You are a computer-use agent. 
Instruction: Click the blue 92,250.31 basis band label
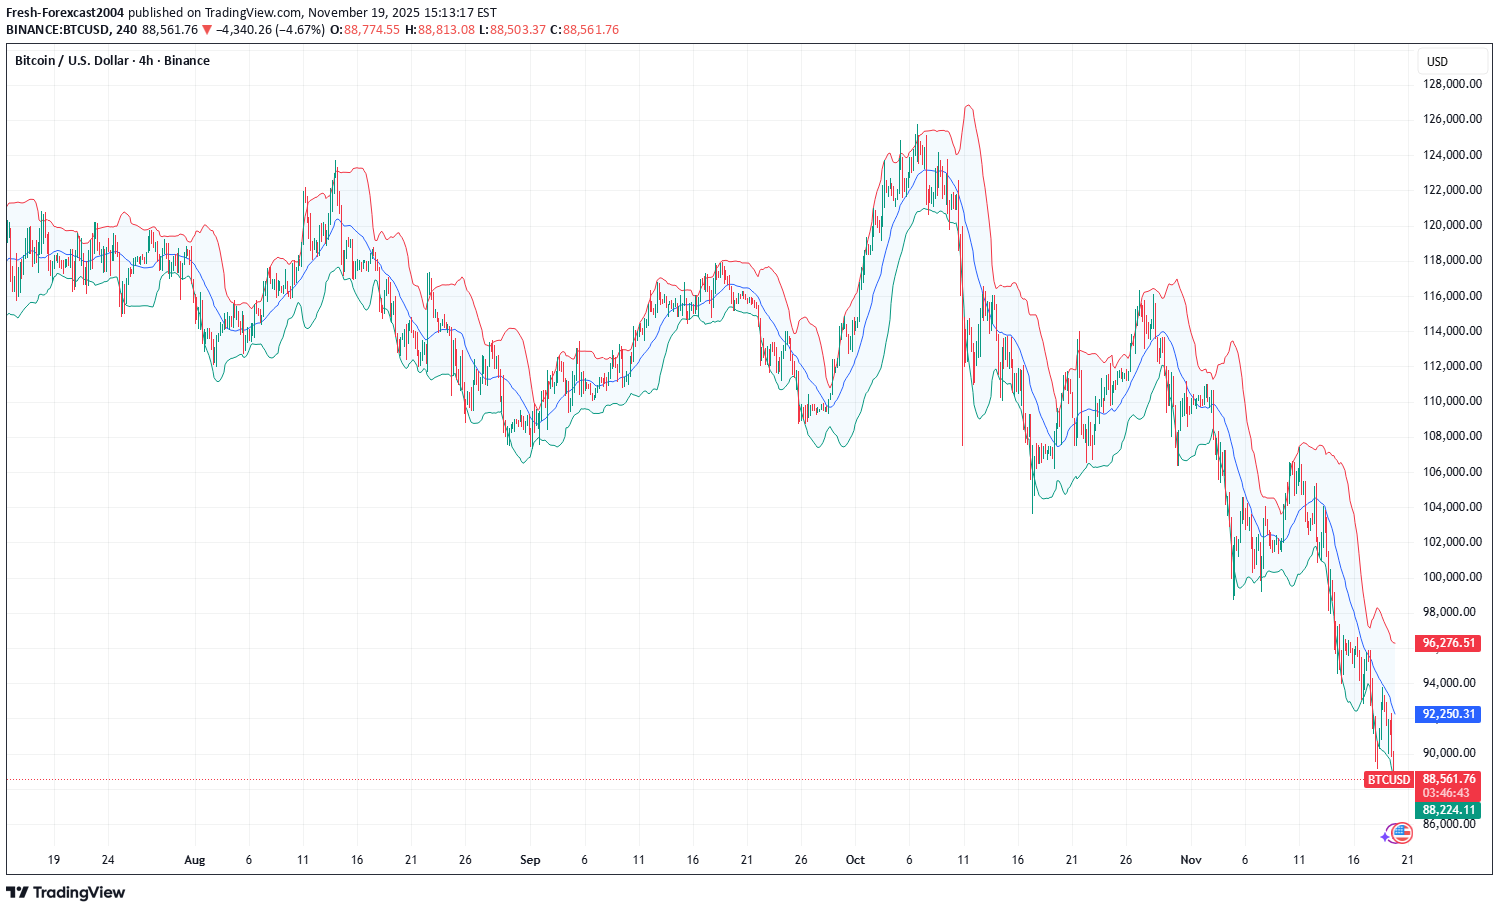pos(1447,714)
